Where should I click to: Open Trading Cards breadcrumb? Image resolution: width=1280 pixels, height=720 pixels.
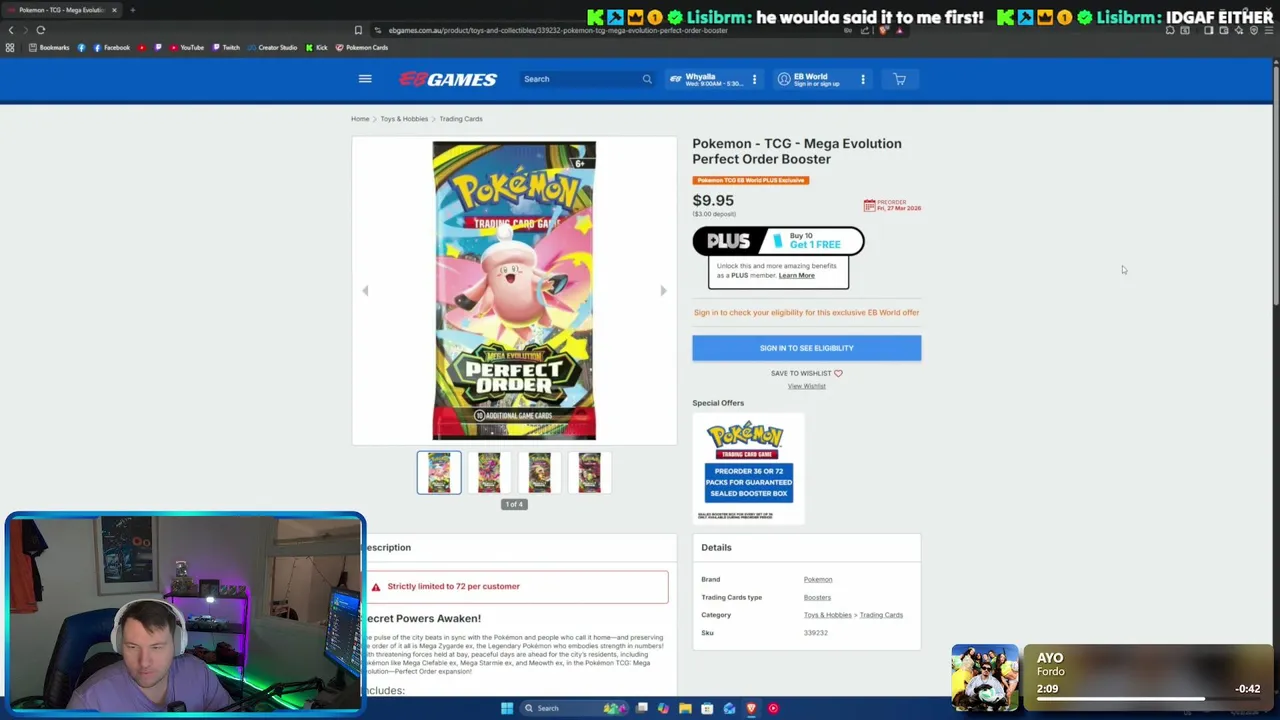tap(461, 119)
